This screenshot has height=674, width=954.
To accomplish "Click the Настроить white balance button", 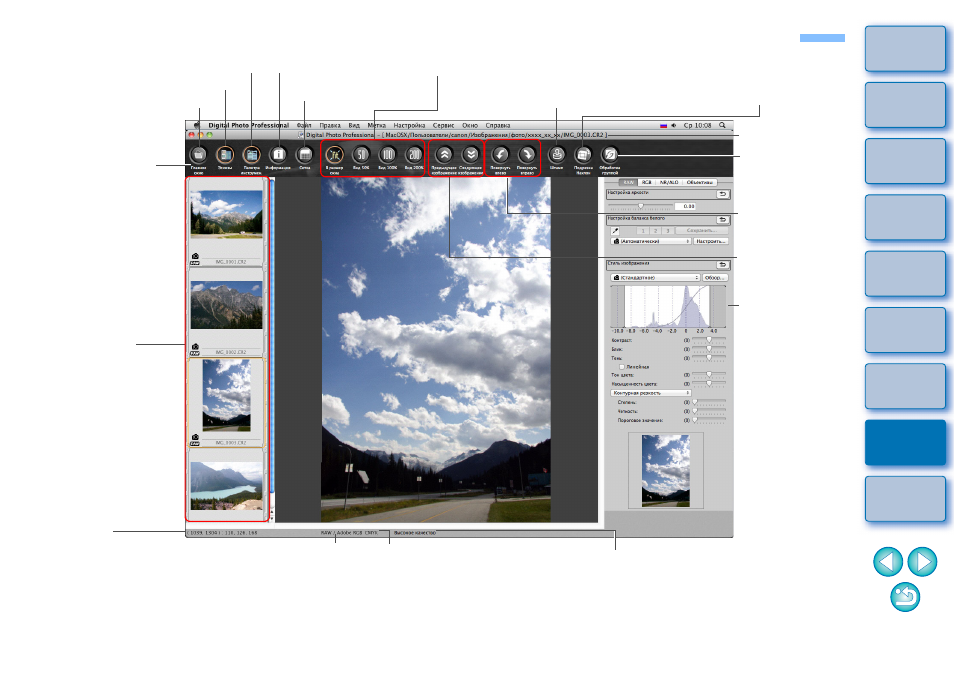I will 711,241.
